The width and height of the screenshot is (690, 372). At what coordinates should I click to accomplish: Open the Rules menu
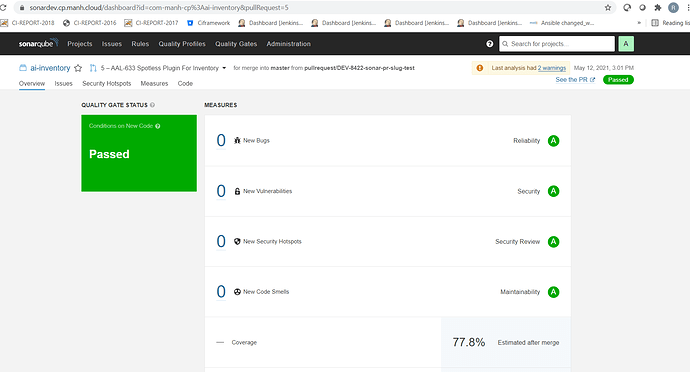(x=140, y=44)
